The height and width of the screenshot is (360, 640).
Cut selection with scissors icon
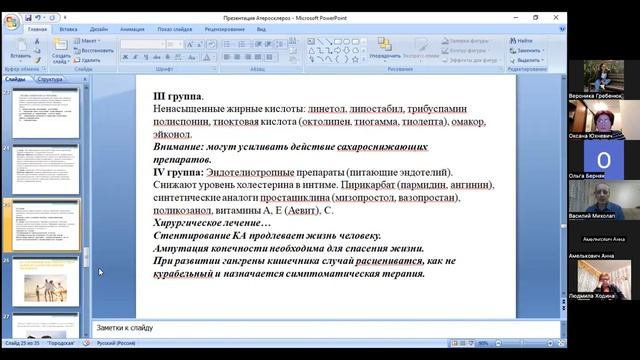pos(37,41)
